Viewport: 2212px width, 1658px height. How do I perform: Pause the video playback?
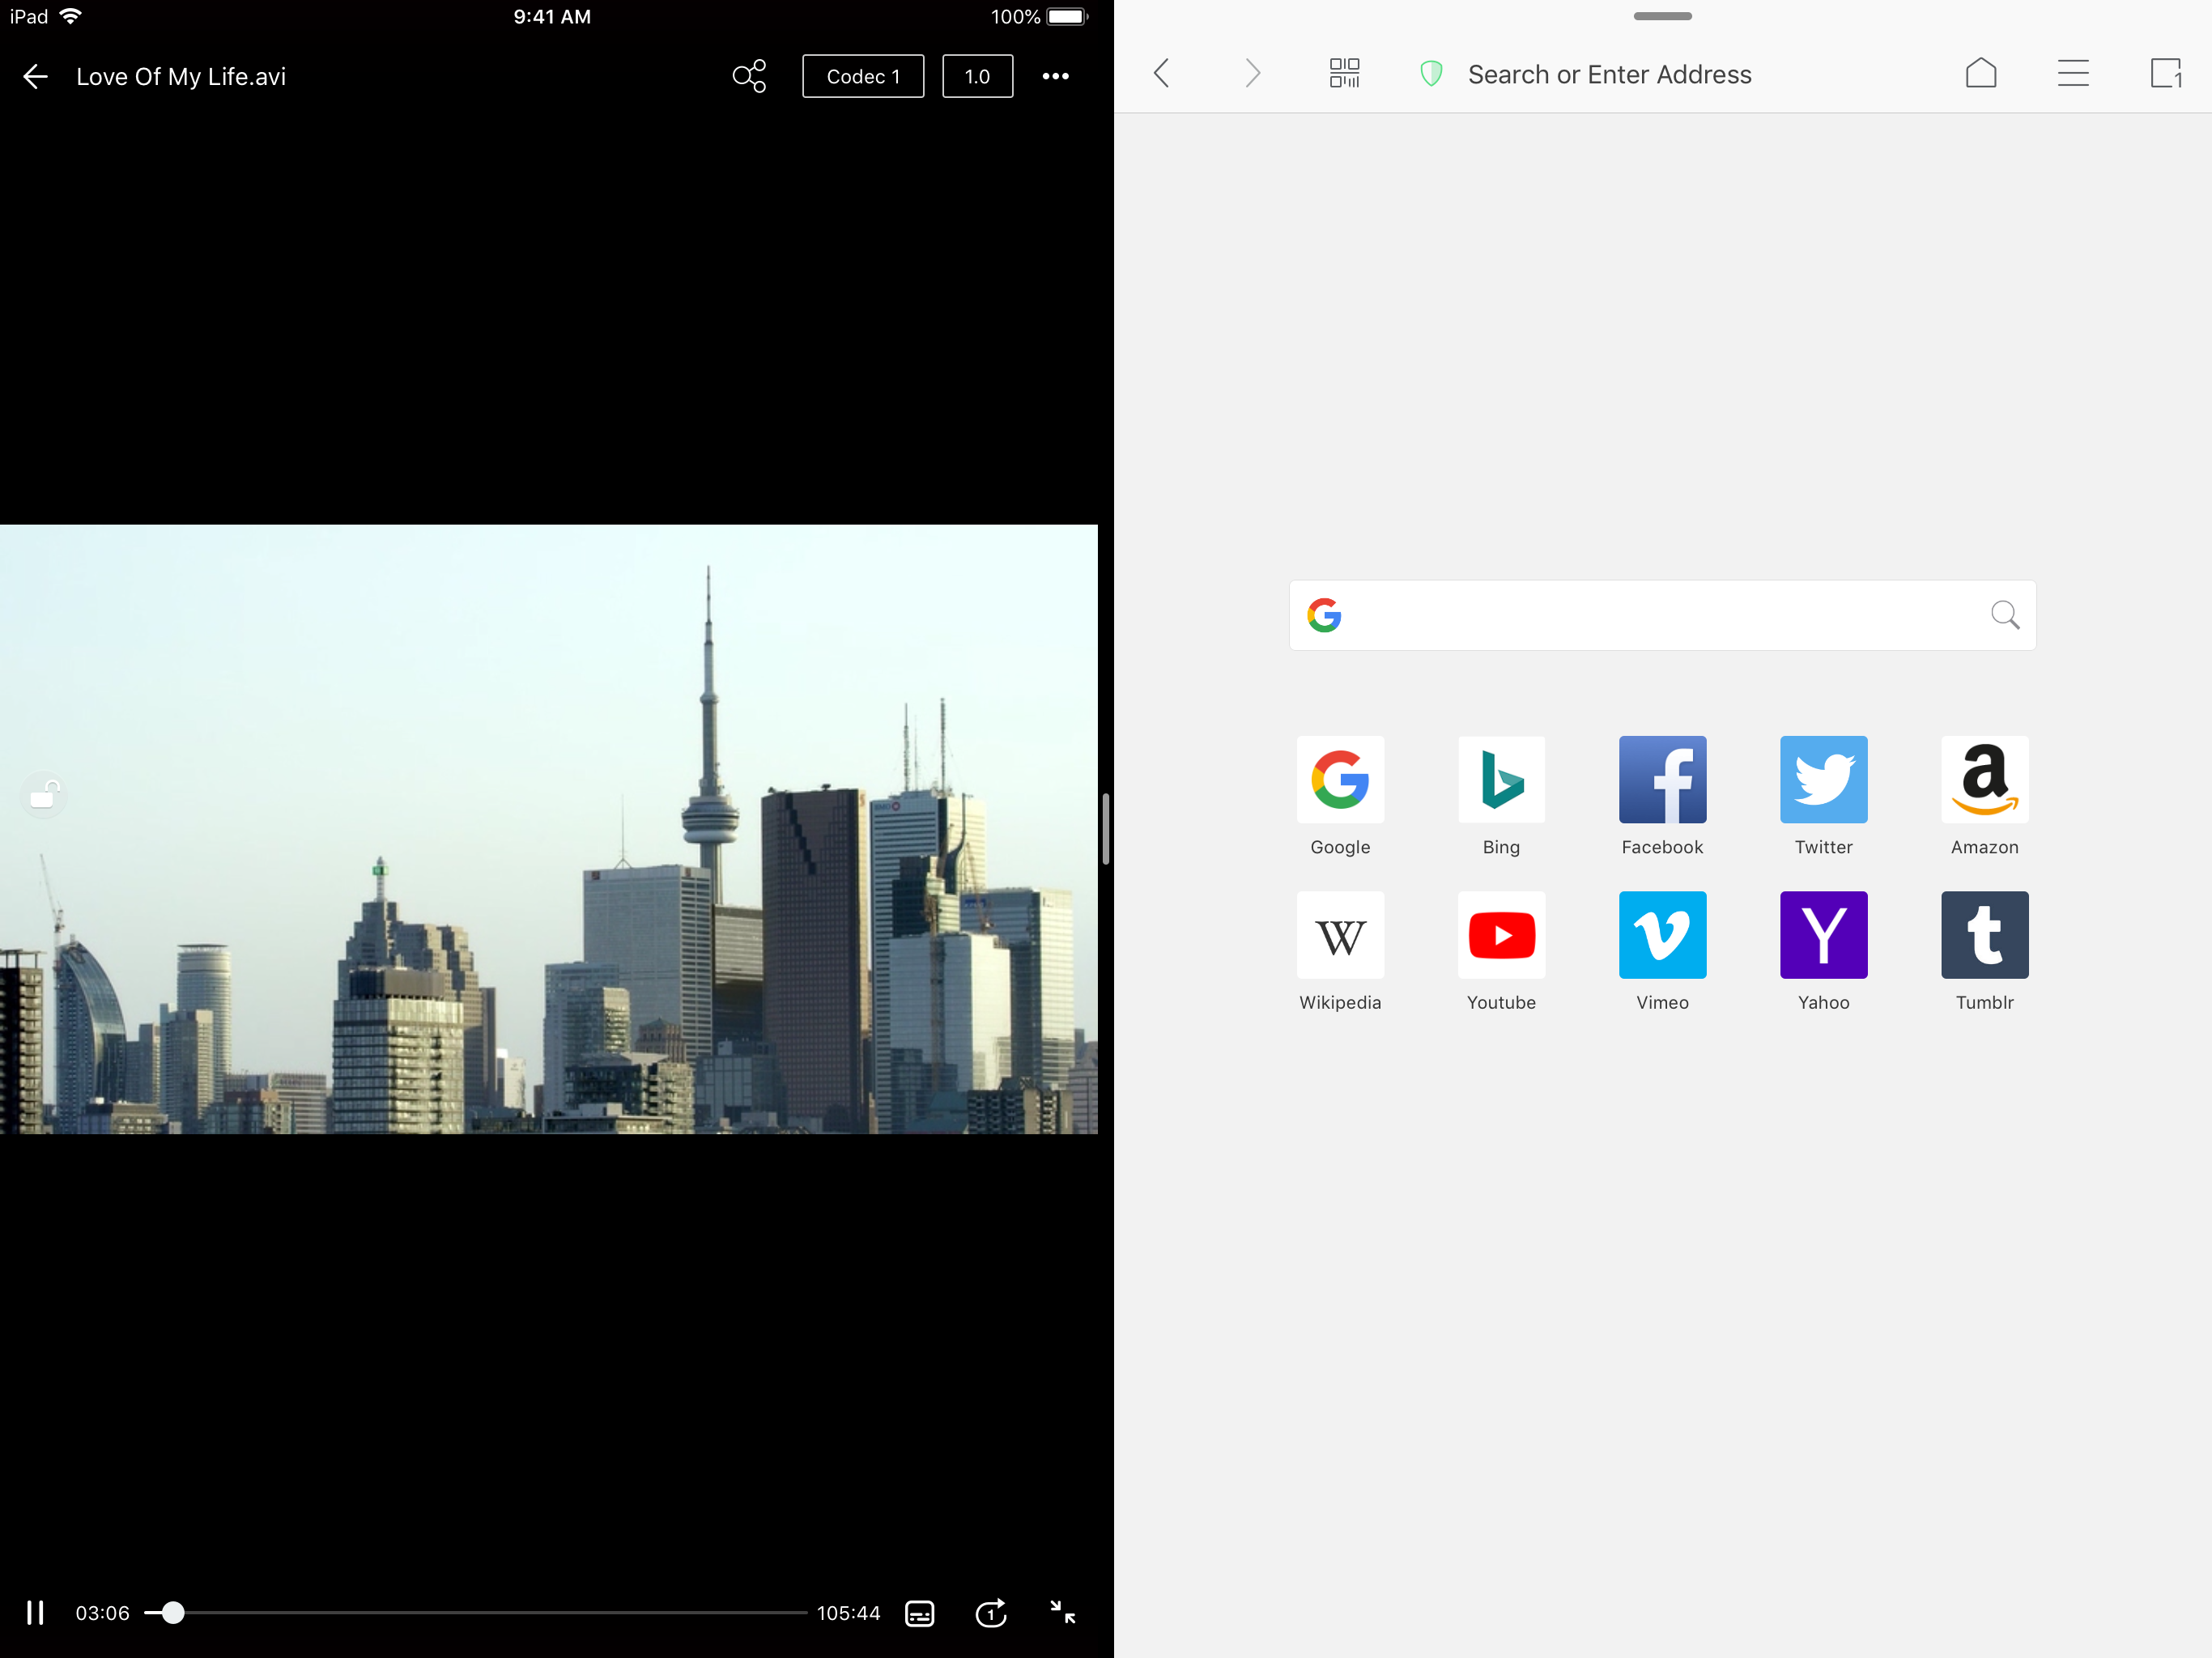(x=35, y=1613)
